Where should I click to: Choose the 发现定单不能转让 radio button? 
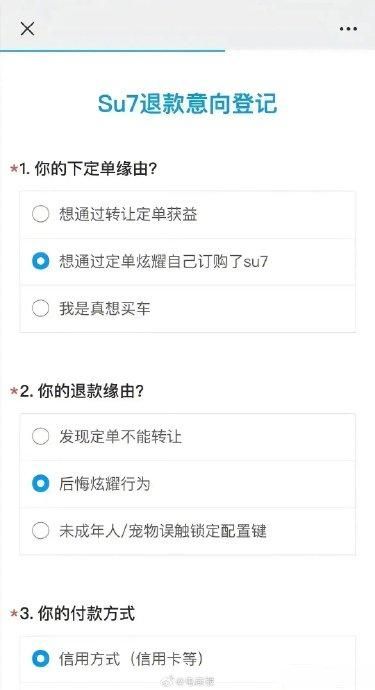40,437
